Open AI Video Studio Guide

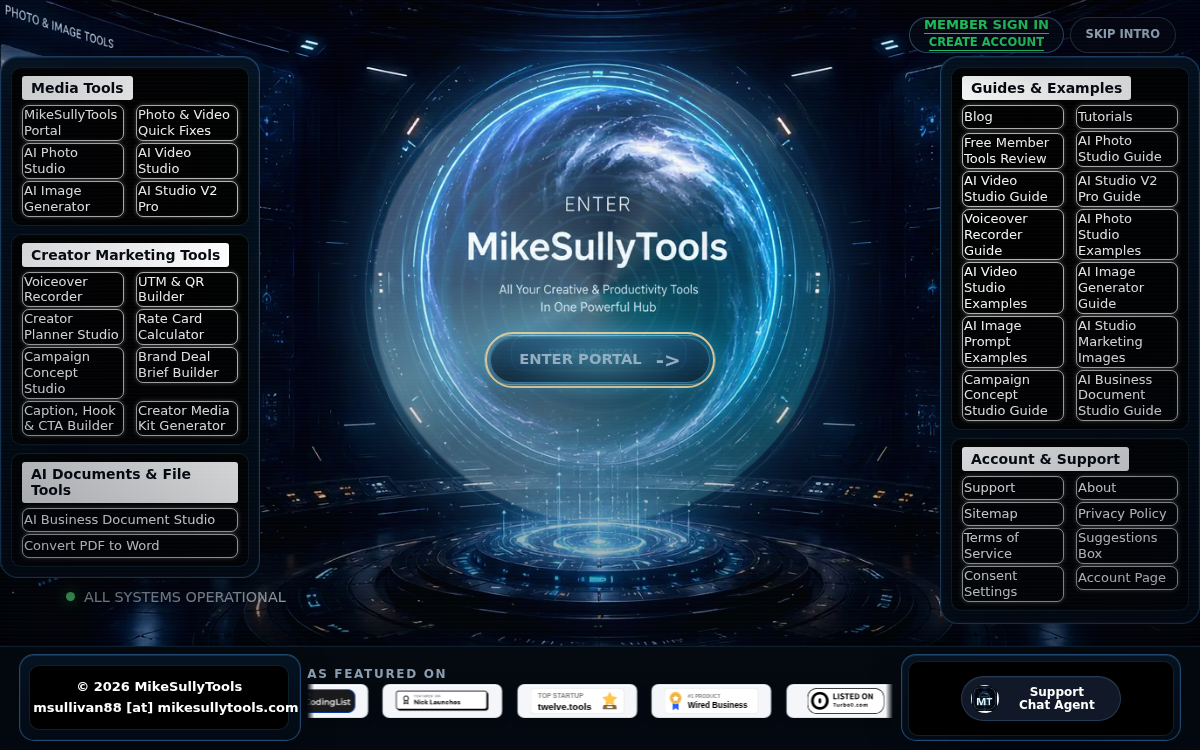[1013, 189]
